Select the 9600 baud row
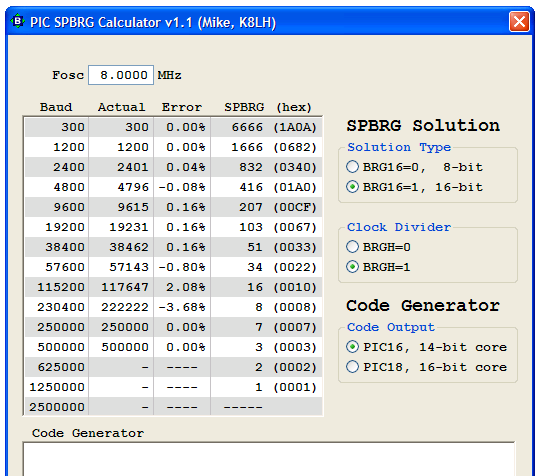 [174, 207]
